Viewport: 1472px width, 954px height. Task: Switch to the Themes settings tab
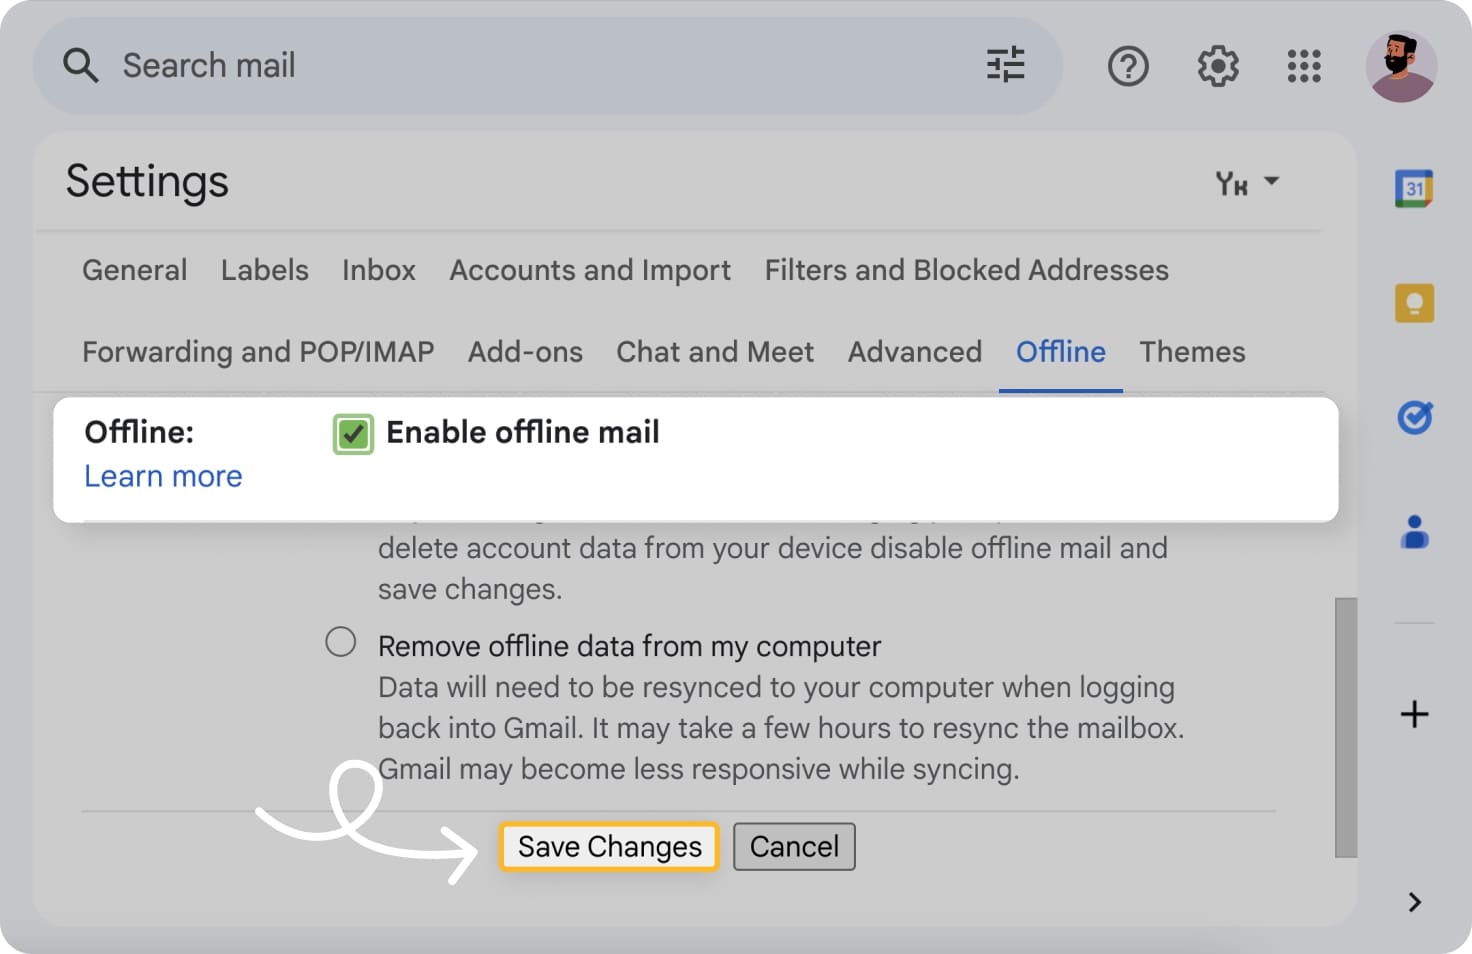pyautogui.click(x=1192, y=352)
